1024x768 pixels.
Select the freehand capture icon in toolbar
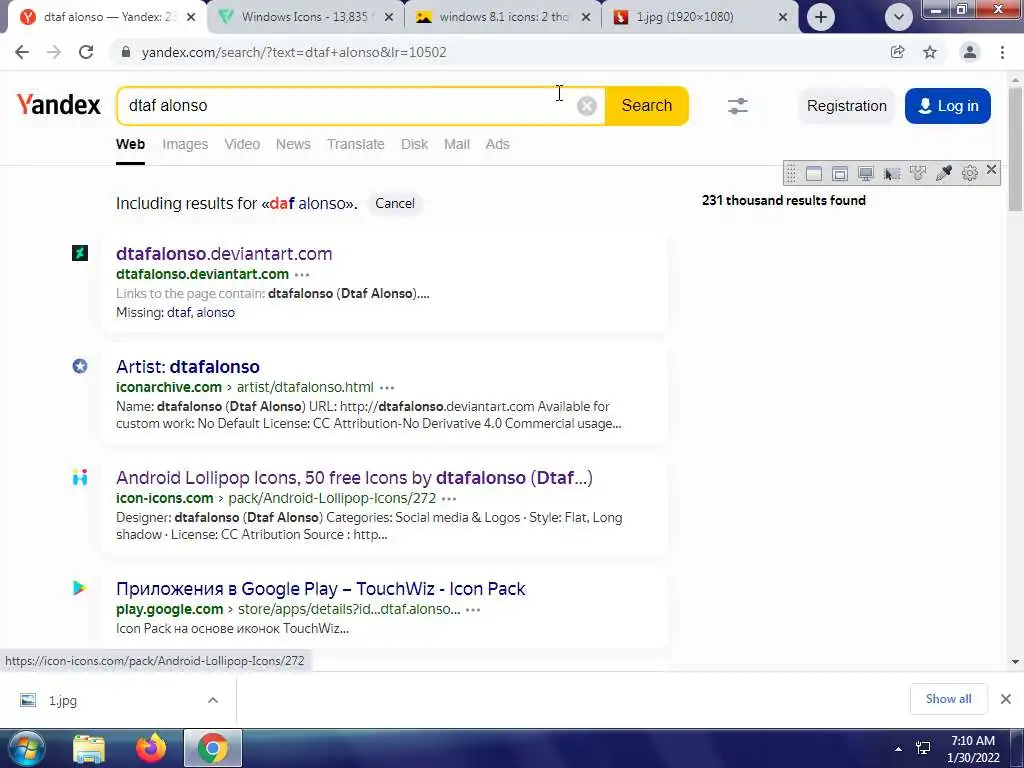918,173
